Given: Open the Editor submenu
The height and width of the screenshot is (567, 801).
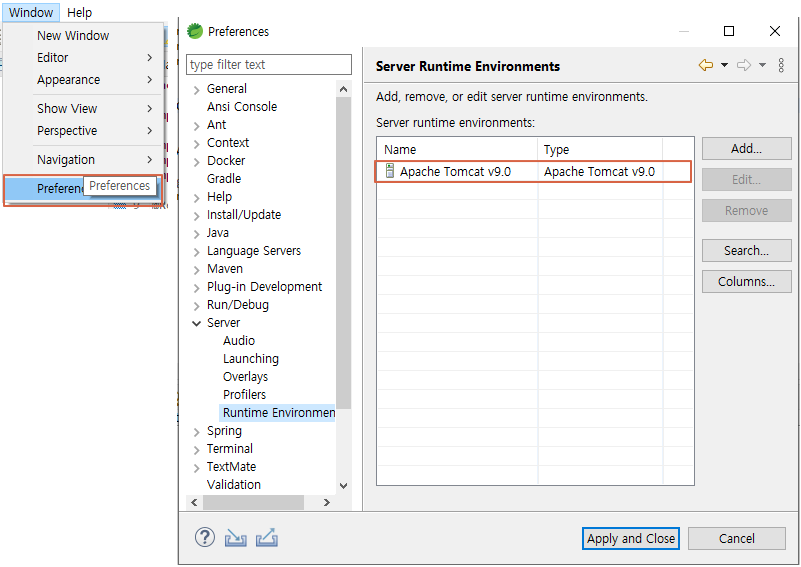Looking at the screenshot, I should click(83, 57).
